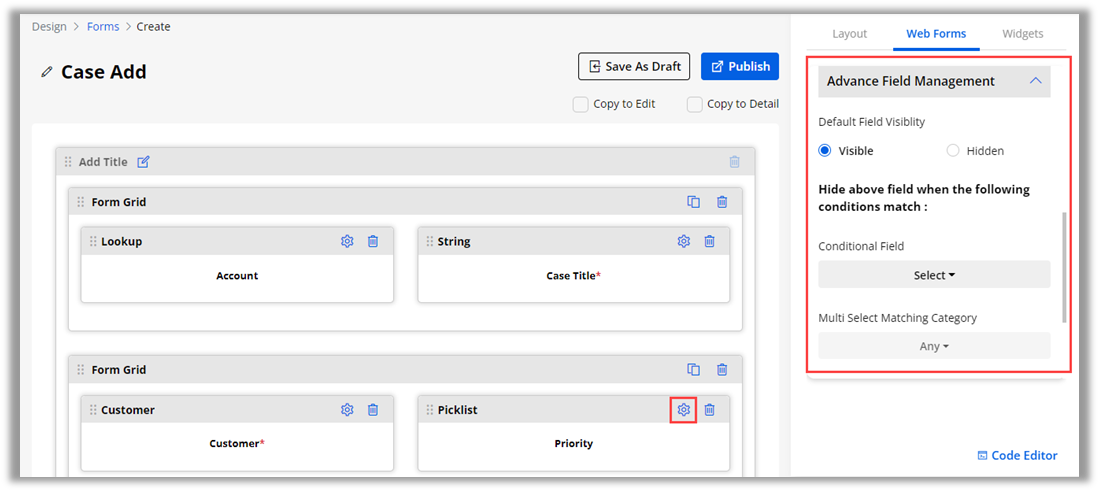Open settings gear for Customer field

[347, 409]
